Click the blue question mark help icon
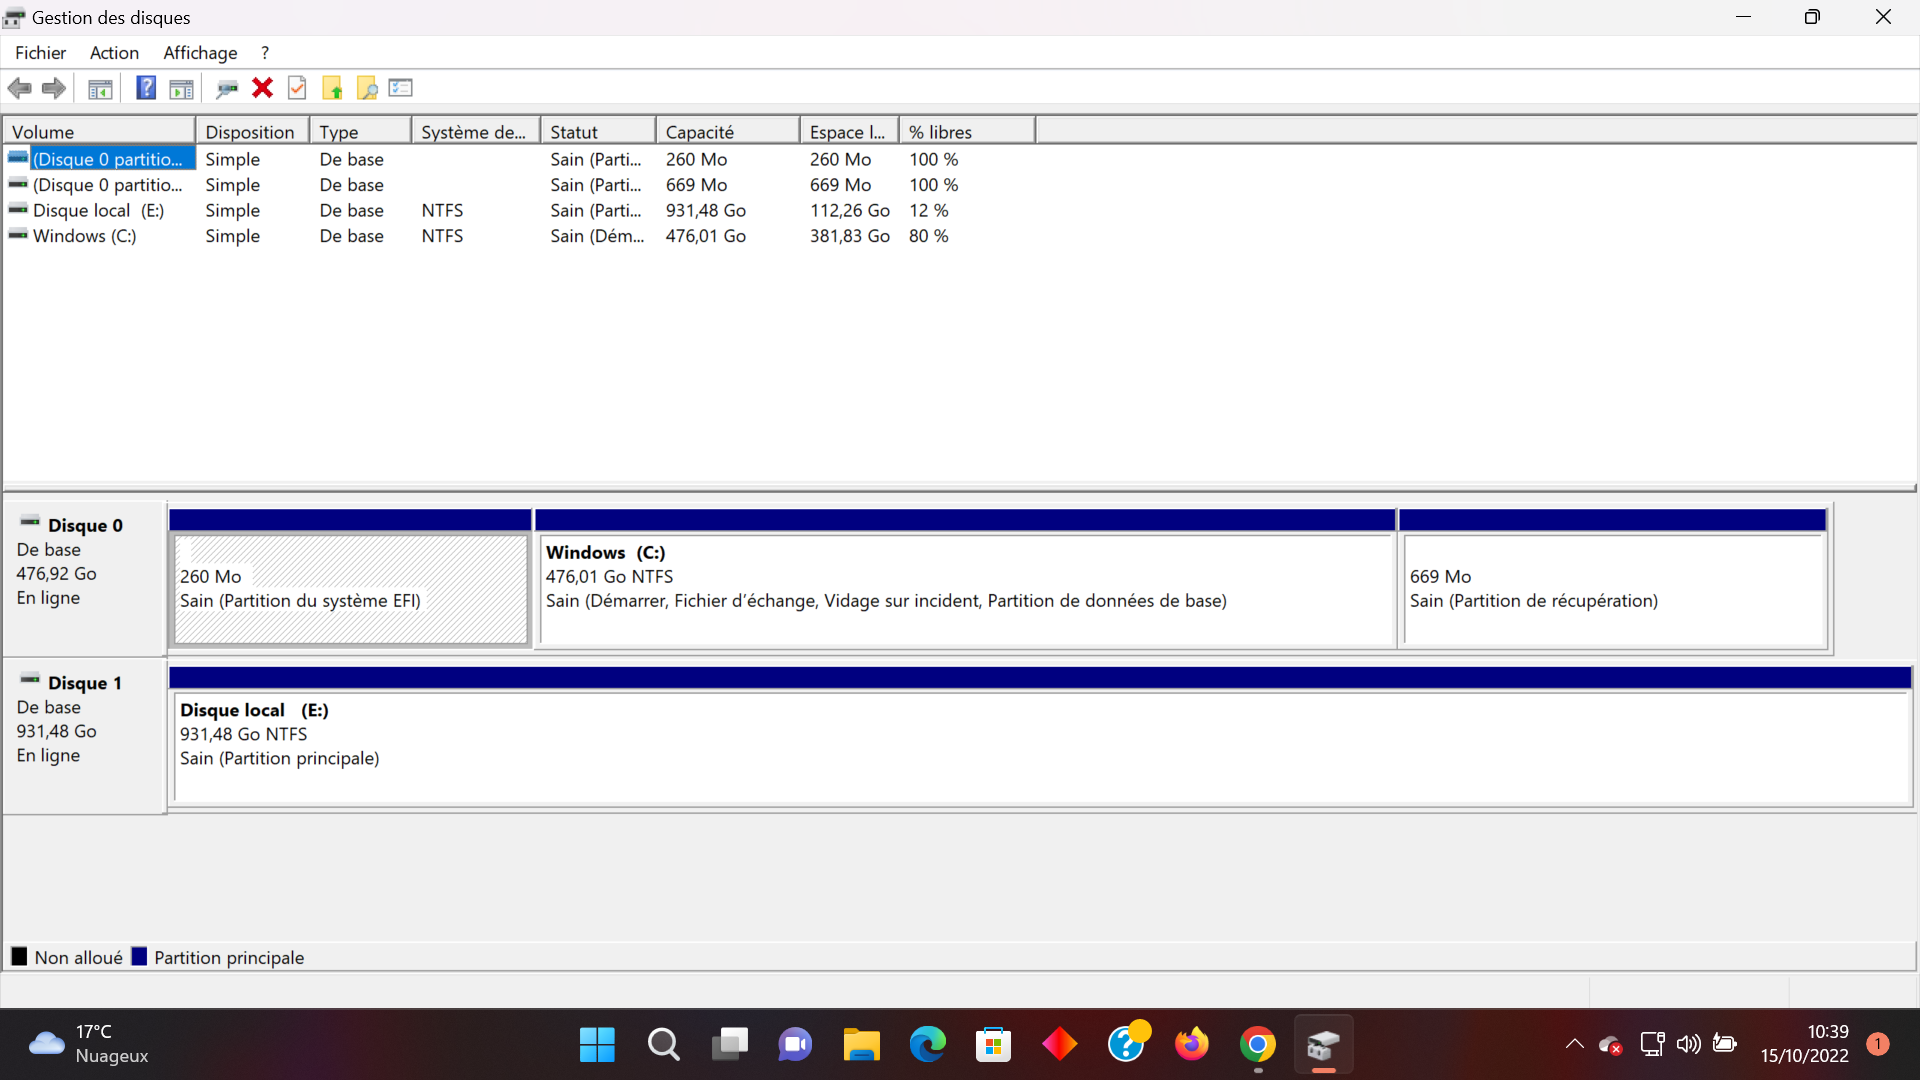1920x1080 pixels. [146, 88]
